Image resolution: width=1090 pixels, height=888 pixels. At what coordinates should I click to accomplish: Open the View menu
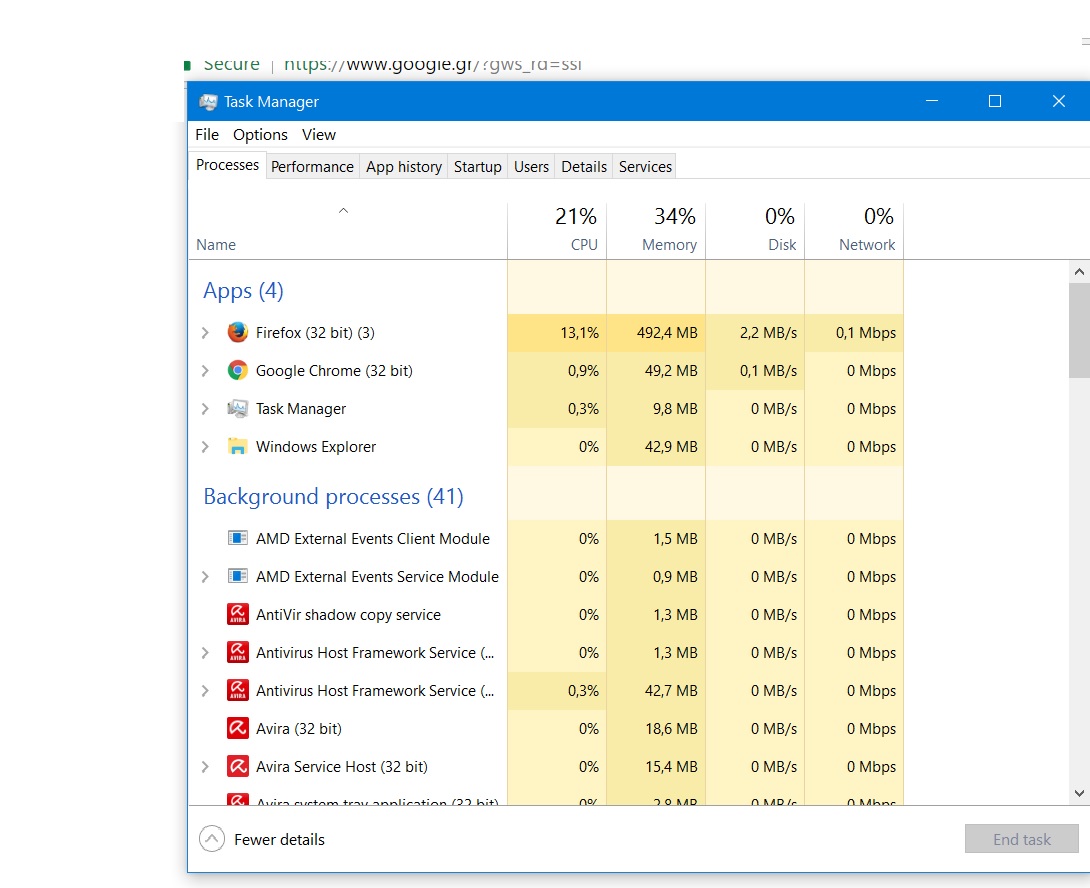click(x=318, y=134)
